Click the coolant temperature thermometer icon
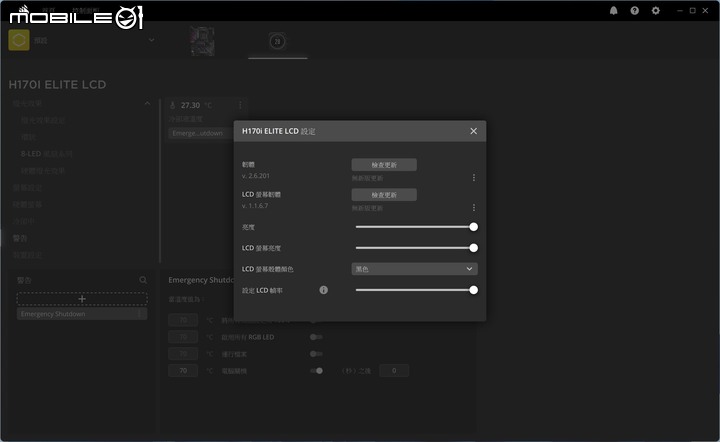Image resolution: width=720 pixels, height=442 pixels. point(173,106)
